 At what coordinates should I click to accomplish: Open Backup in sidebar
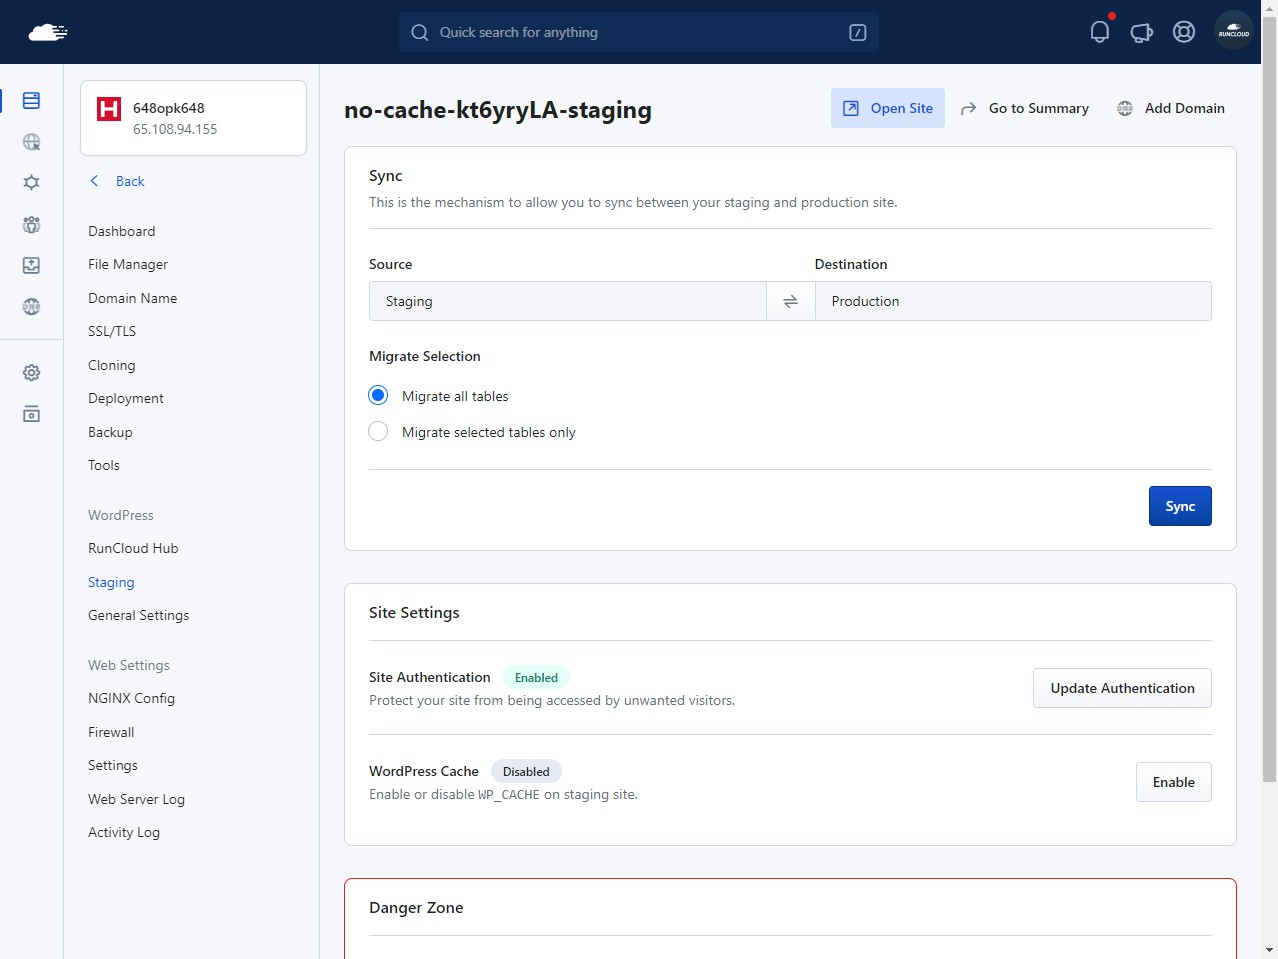pyautogui.click(x=110, y=432)
